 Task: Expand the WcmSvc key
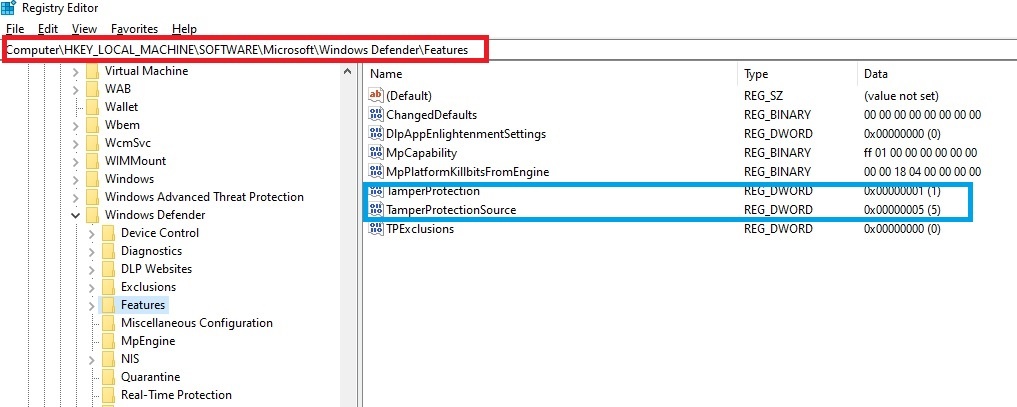coord(76,143)
